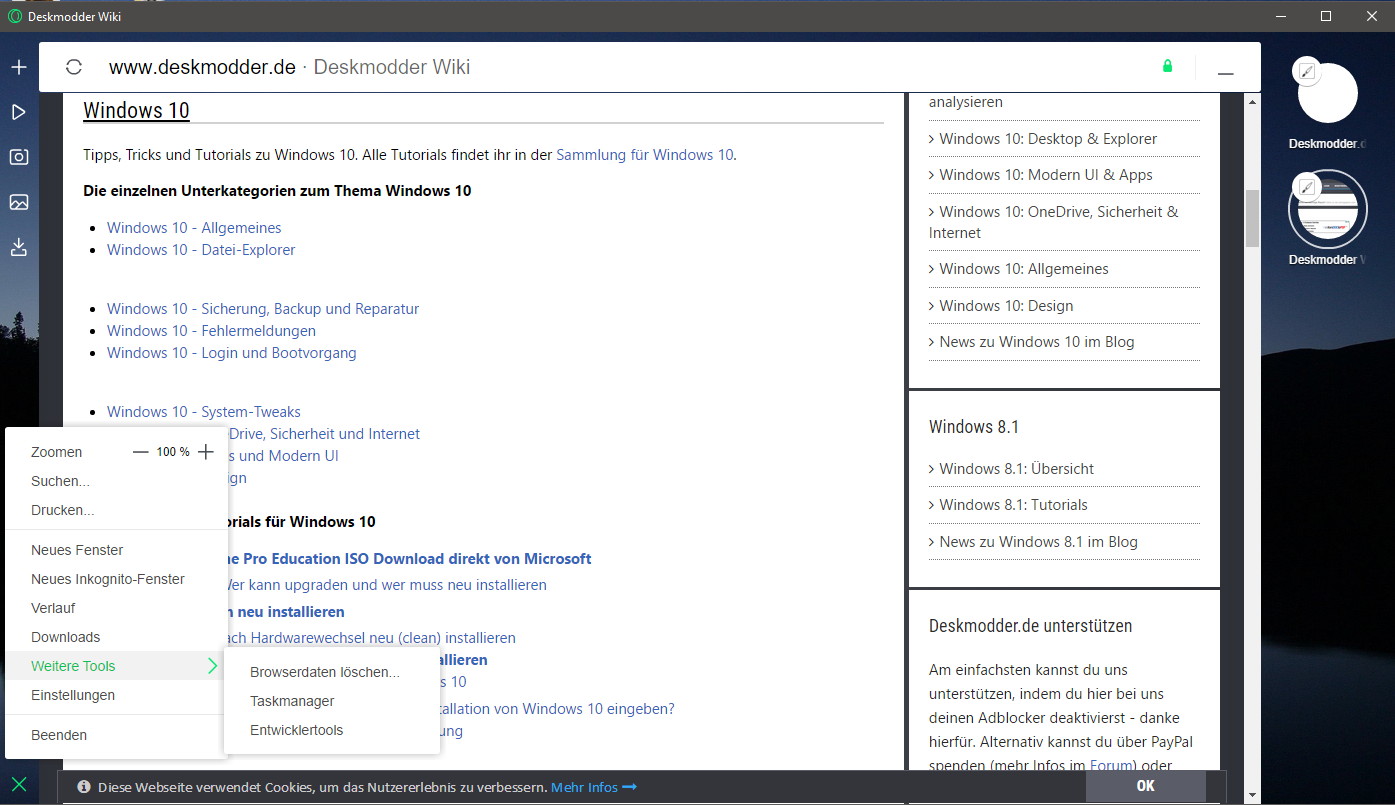Click the page scrollbar up arrow
The height and width of the screenshot is (805, 1395).
(x=1252, y=102)
